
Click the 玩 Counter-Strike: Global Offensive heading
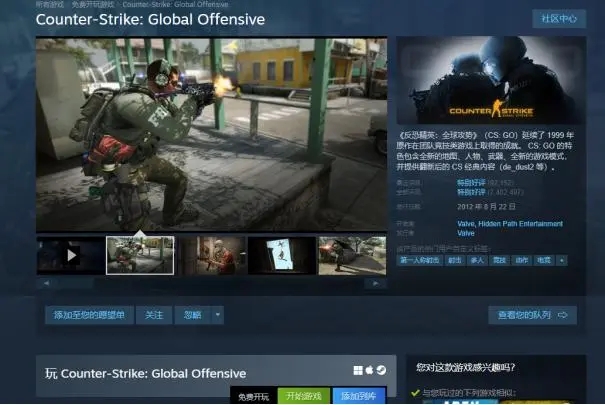[145, 373]
